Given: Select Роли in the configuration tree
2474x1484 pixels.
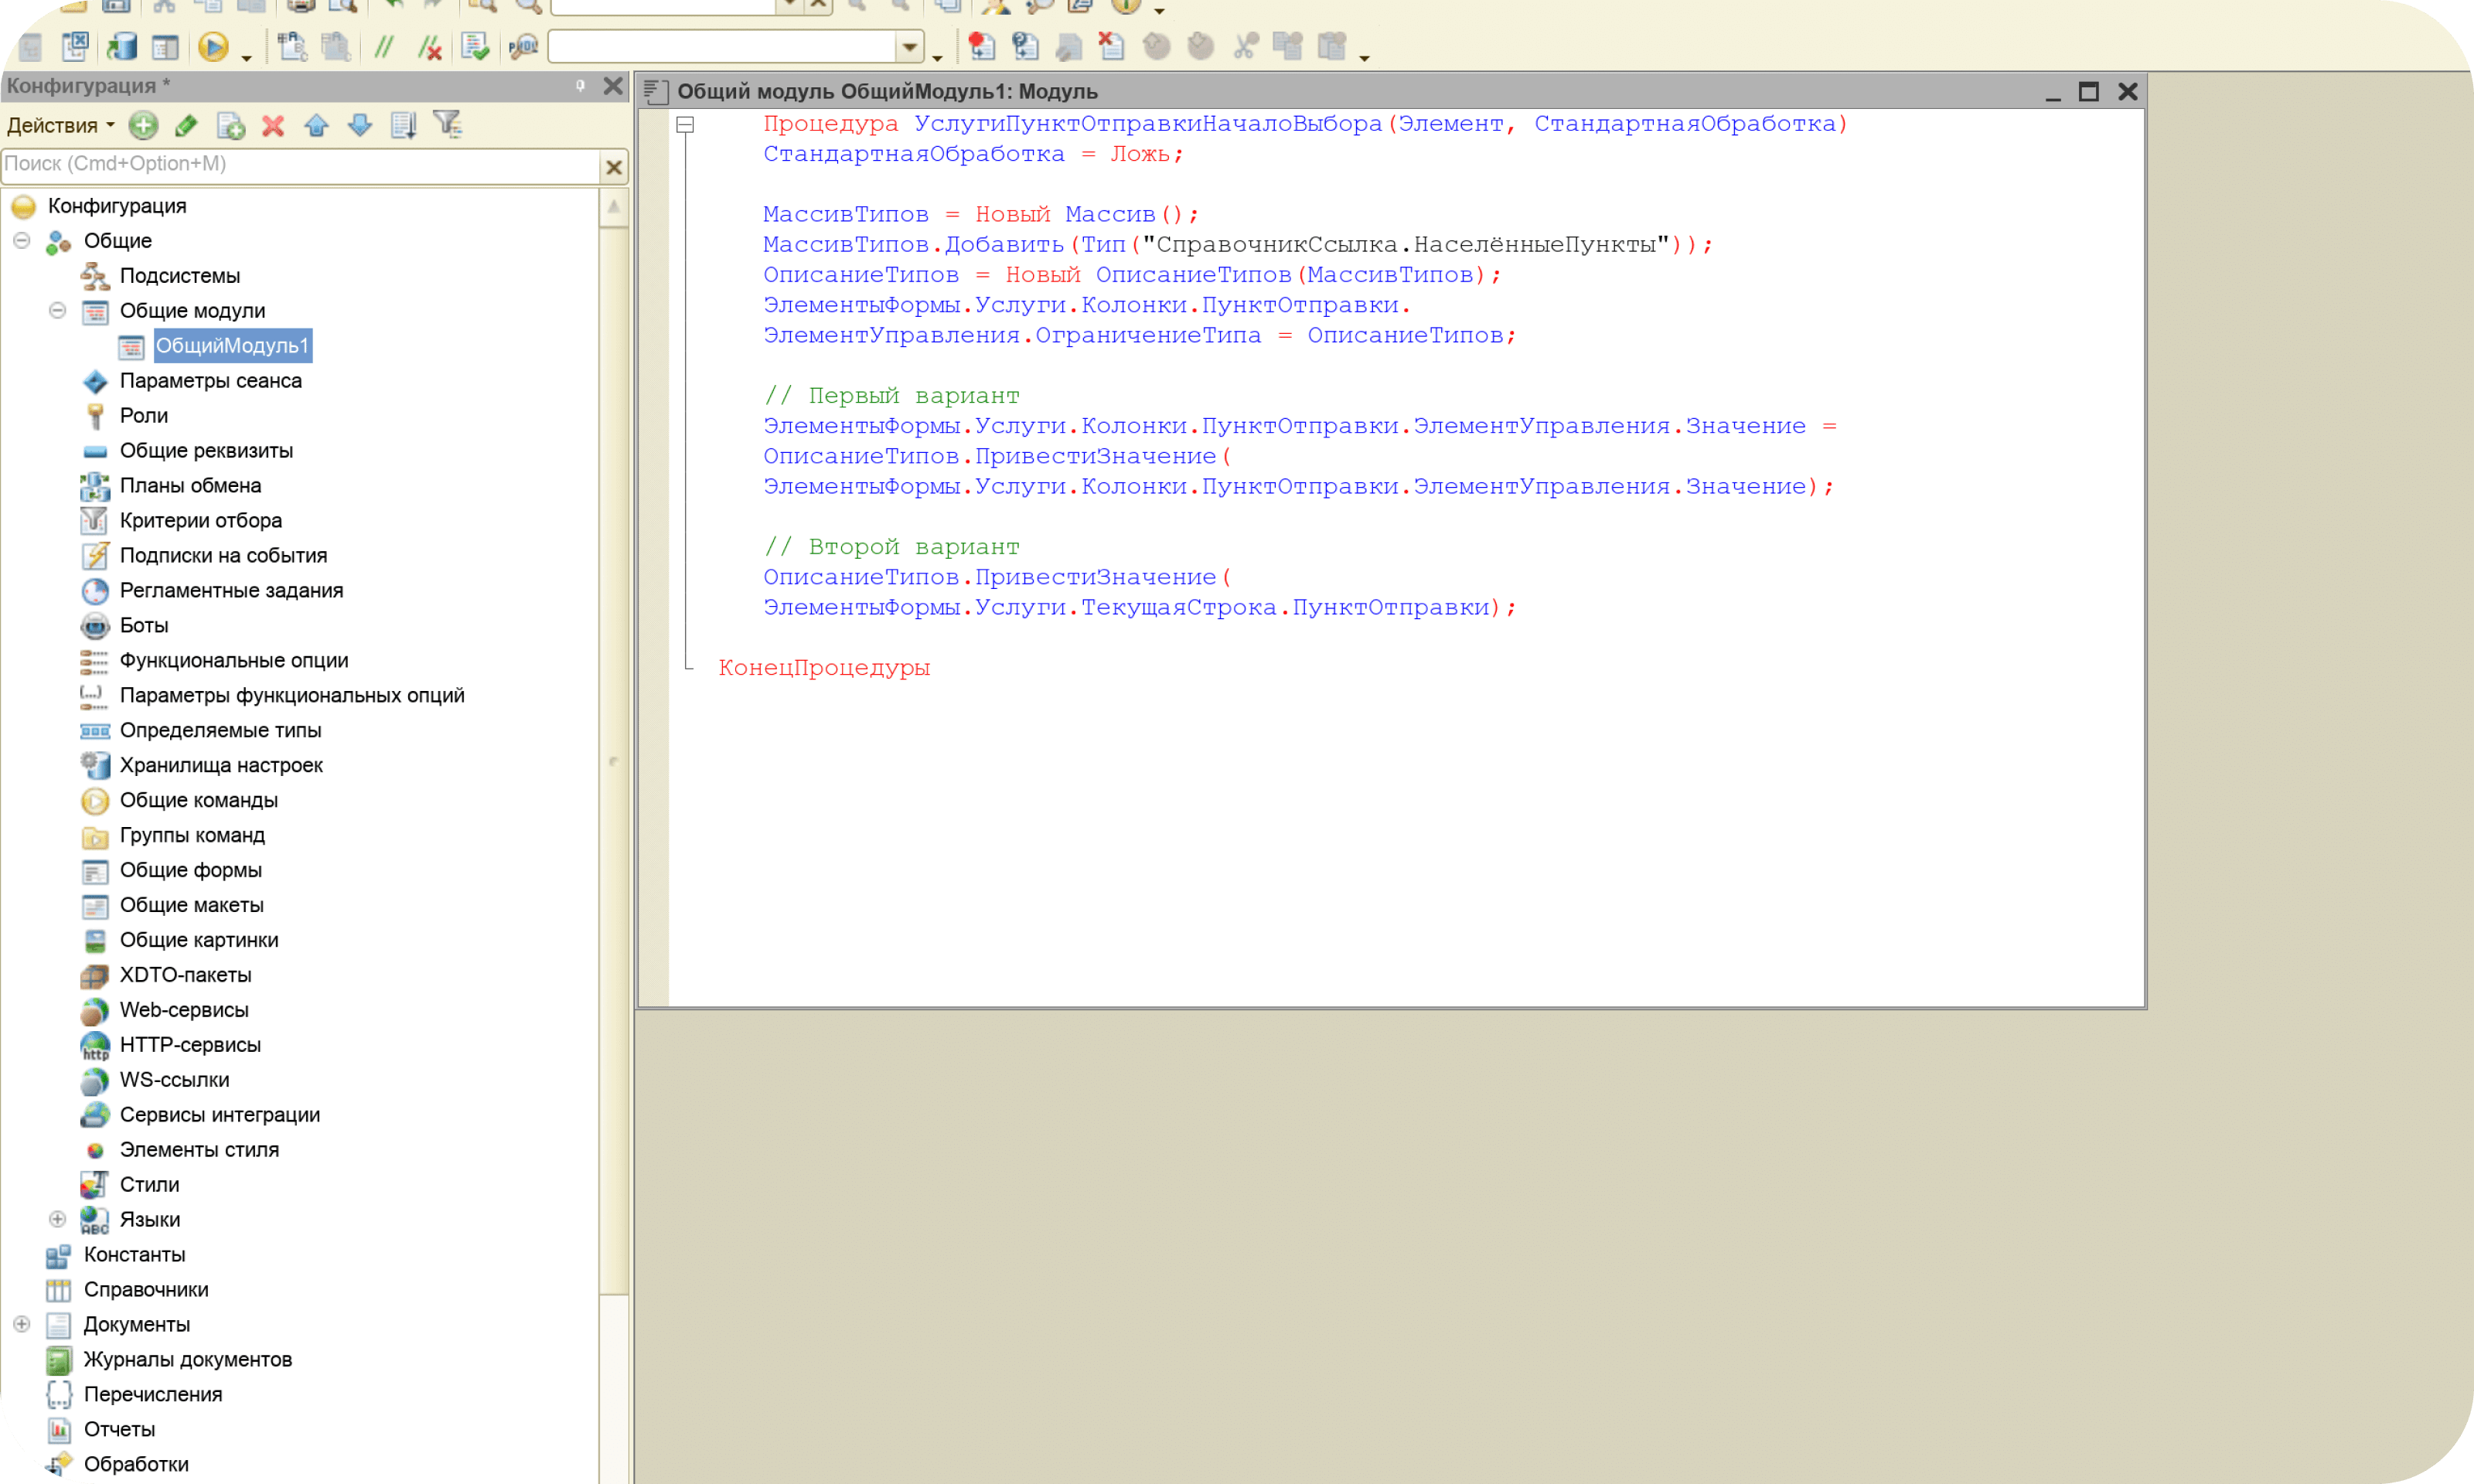Looking at the screenshot, I should [144, 416].
